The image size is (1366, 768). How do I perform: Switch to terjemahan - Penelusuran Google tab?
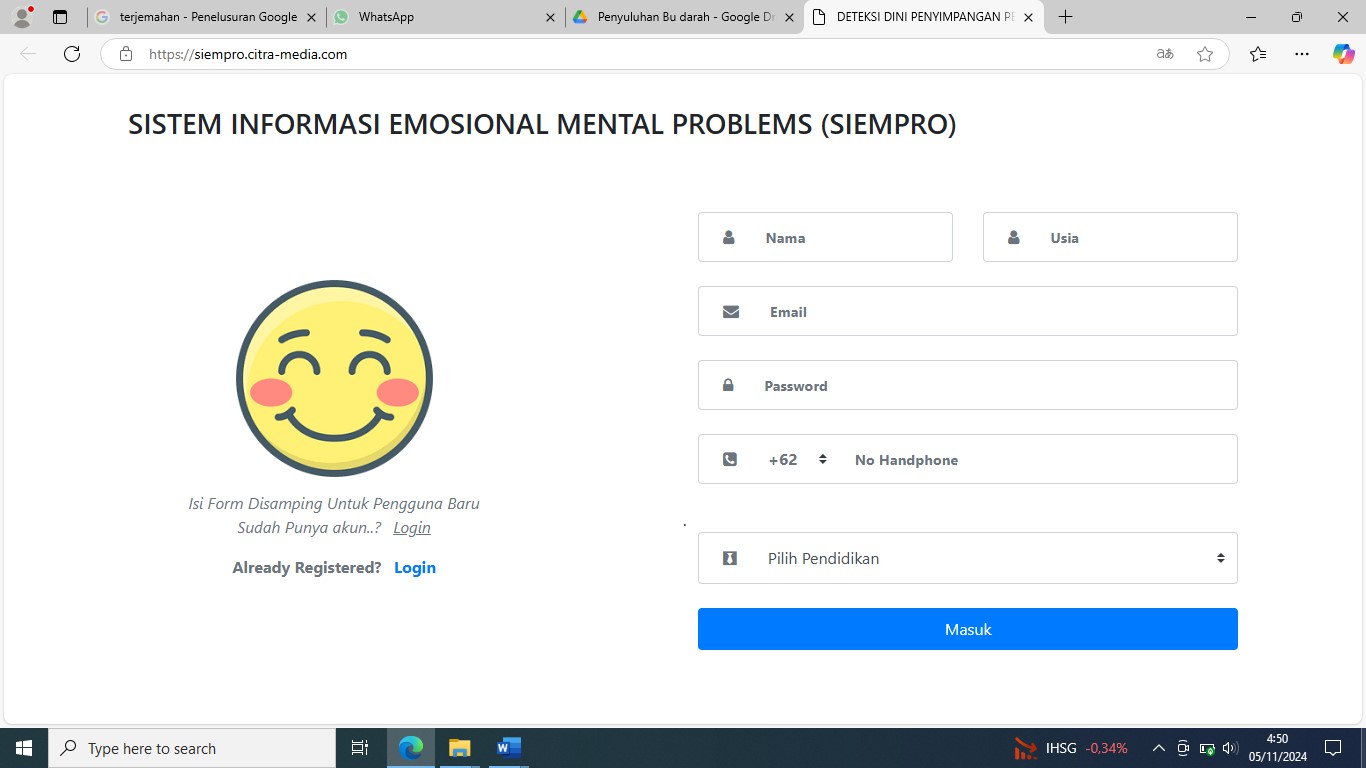click(206, 17)
